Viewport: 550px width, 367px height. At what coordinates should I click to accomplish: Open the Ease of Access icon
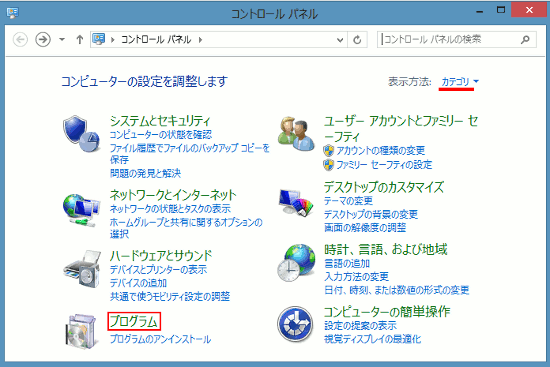point(295,324)
